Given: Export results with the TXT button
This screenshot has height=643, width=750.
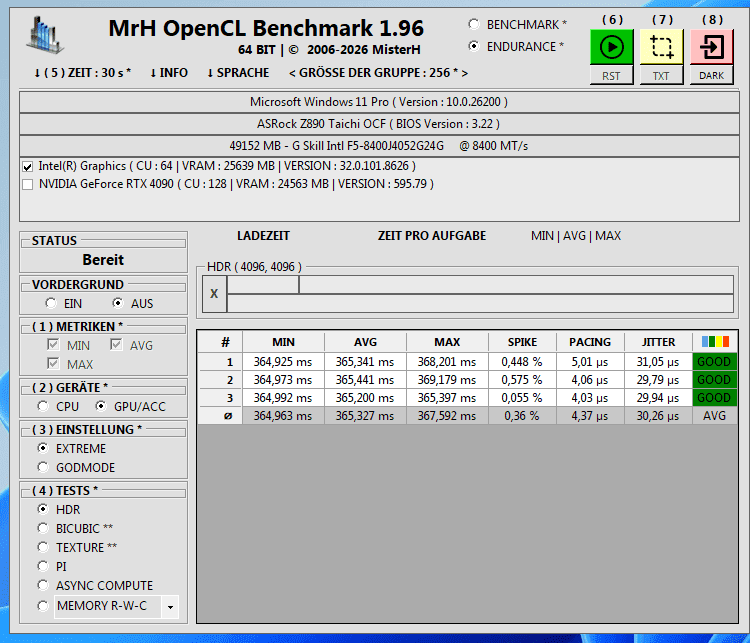Looking at the screenshot, I should click(661, 76).
